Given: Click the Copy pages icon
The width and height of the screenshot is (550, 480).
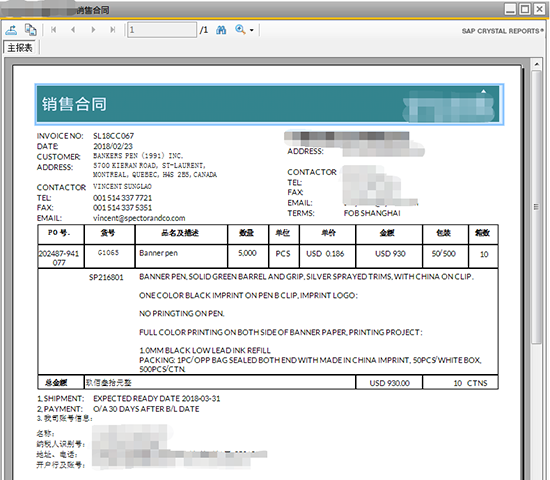Looking at the screenshot, I should (x=31, y=30).
